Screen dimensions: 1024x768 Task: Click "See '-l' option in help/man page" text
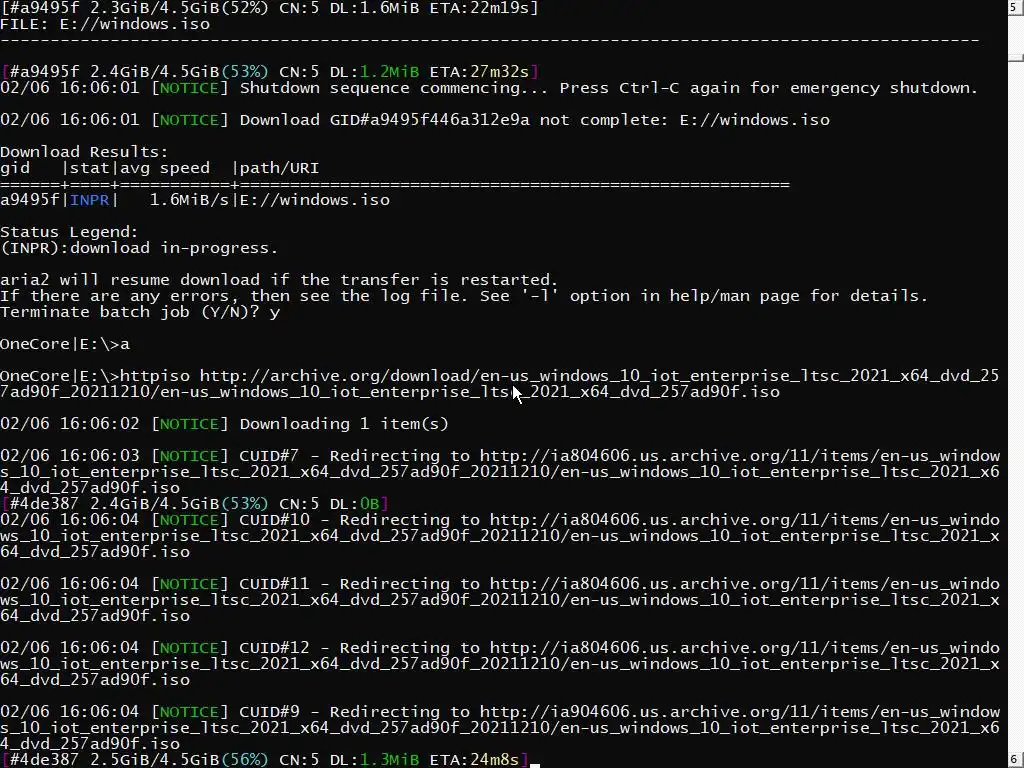[x=639, y=296]
